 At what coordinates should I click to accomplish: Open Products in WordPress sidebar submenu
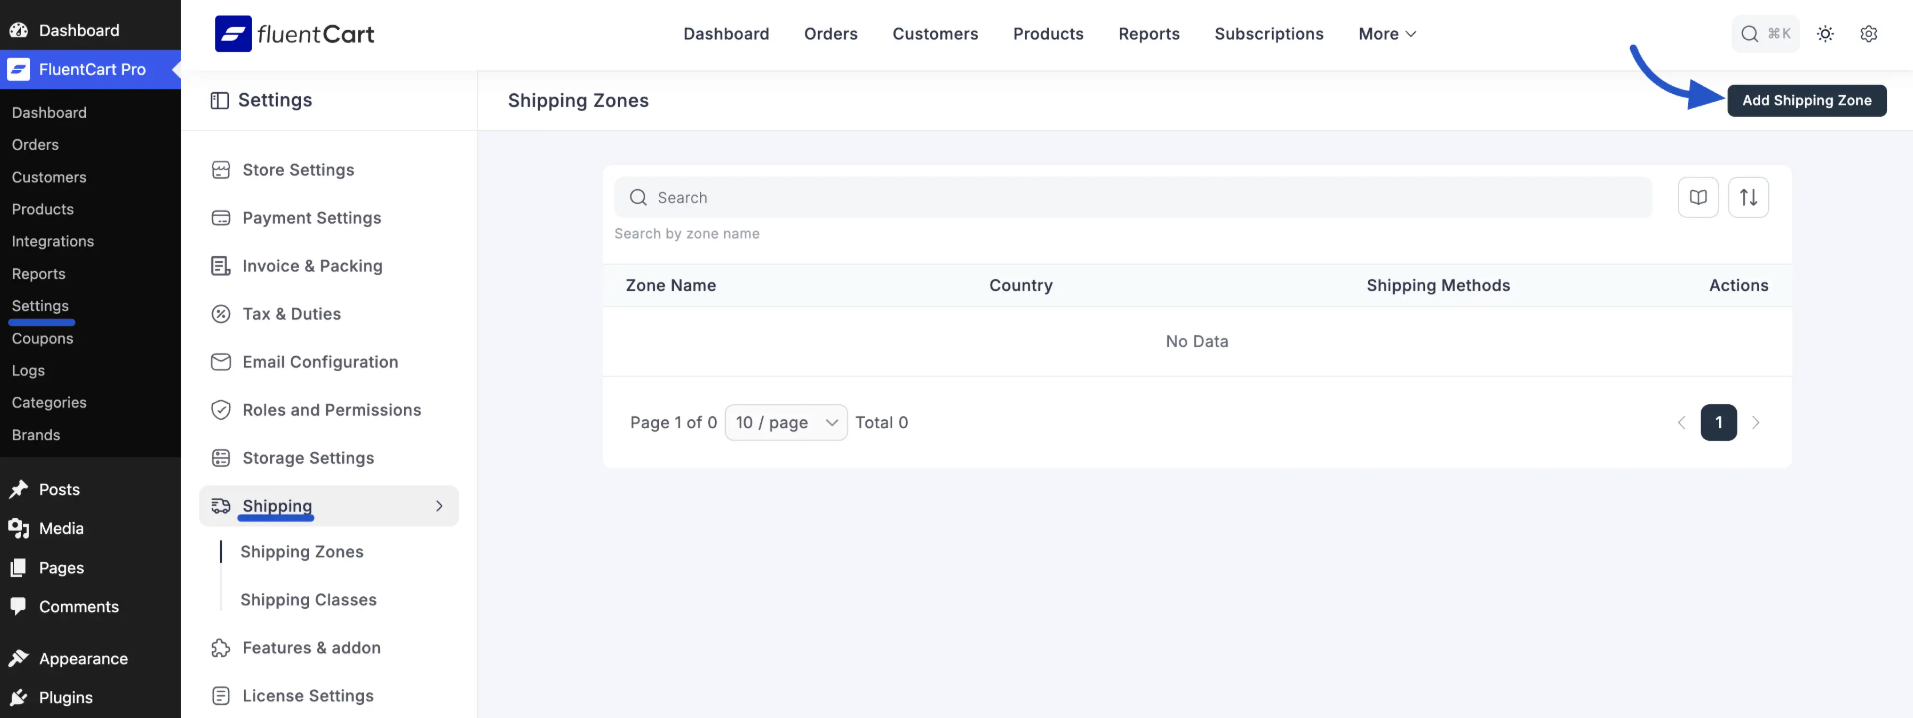tap(43, 209)
